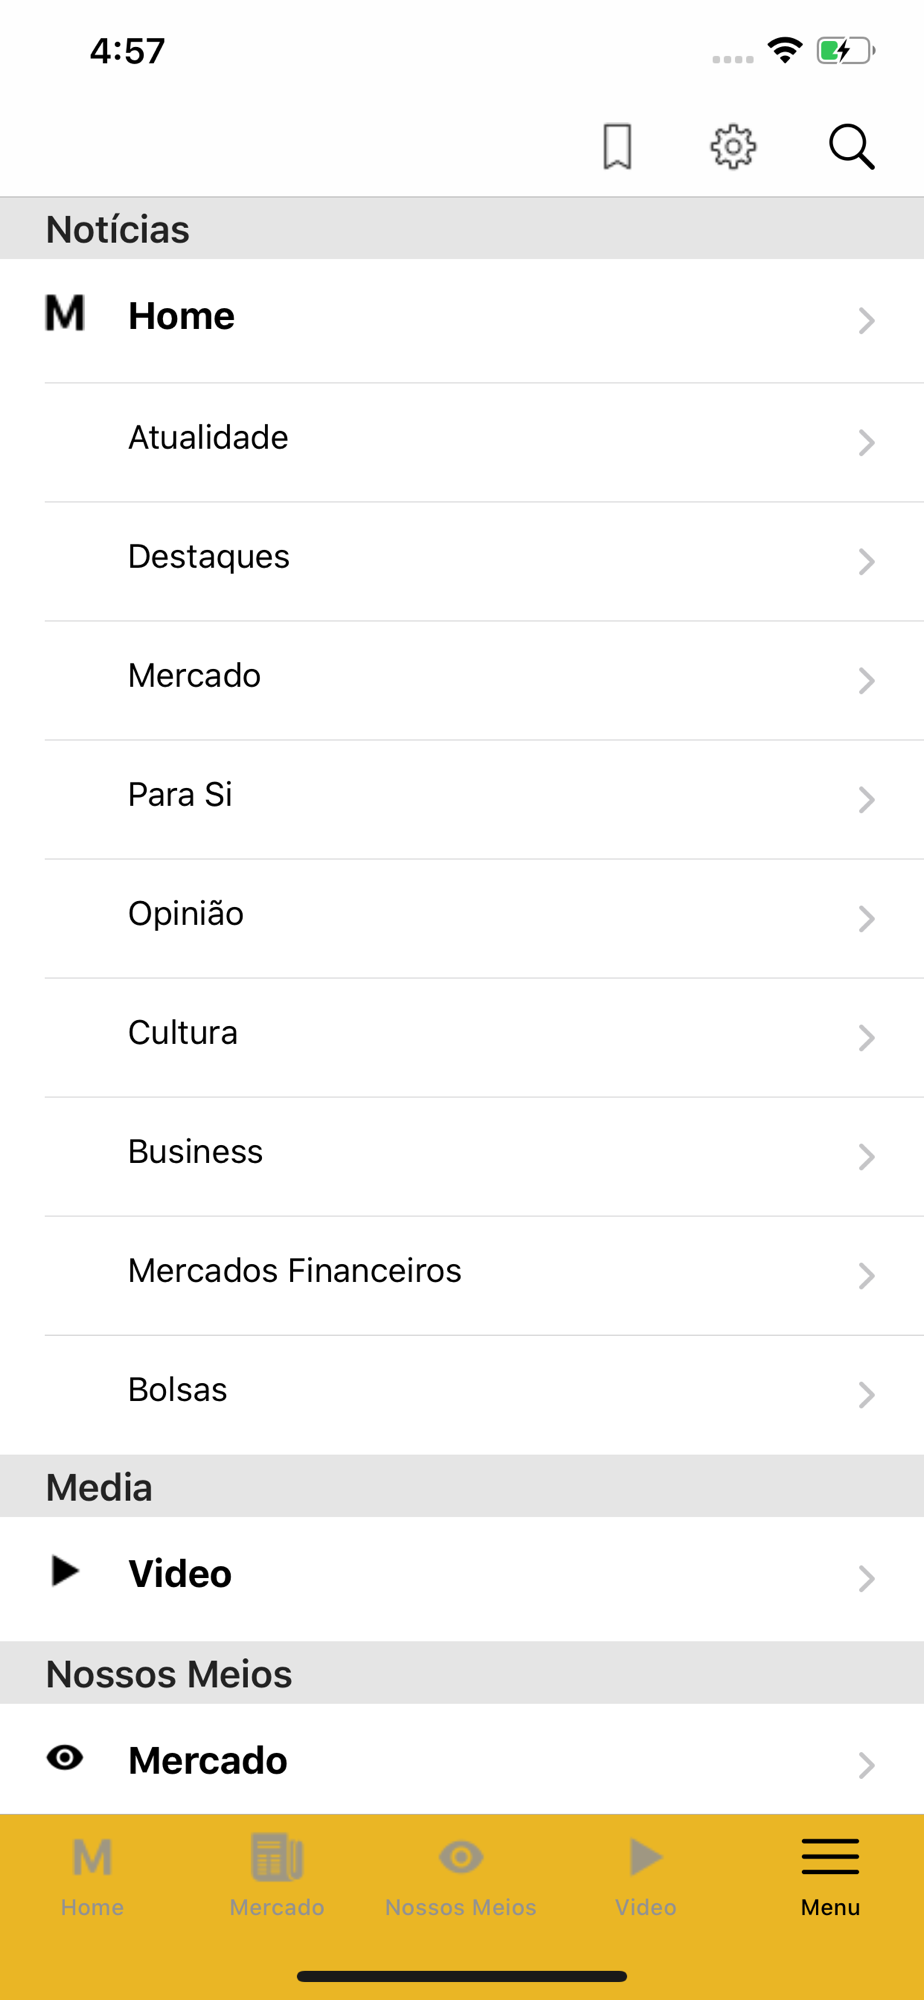Open Bolsas using its chevron arrow
This screenshot has width=924, height=2000.
coord(866,1394)
